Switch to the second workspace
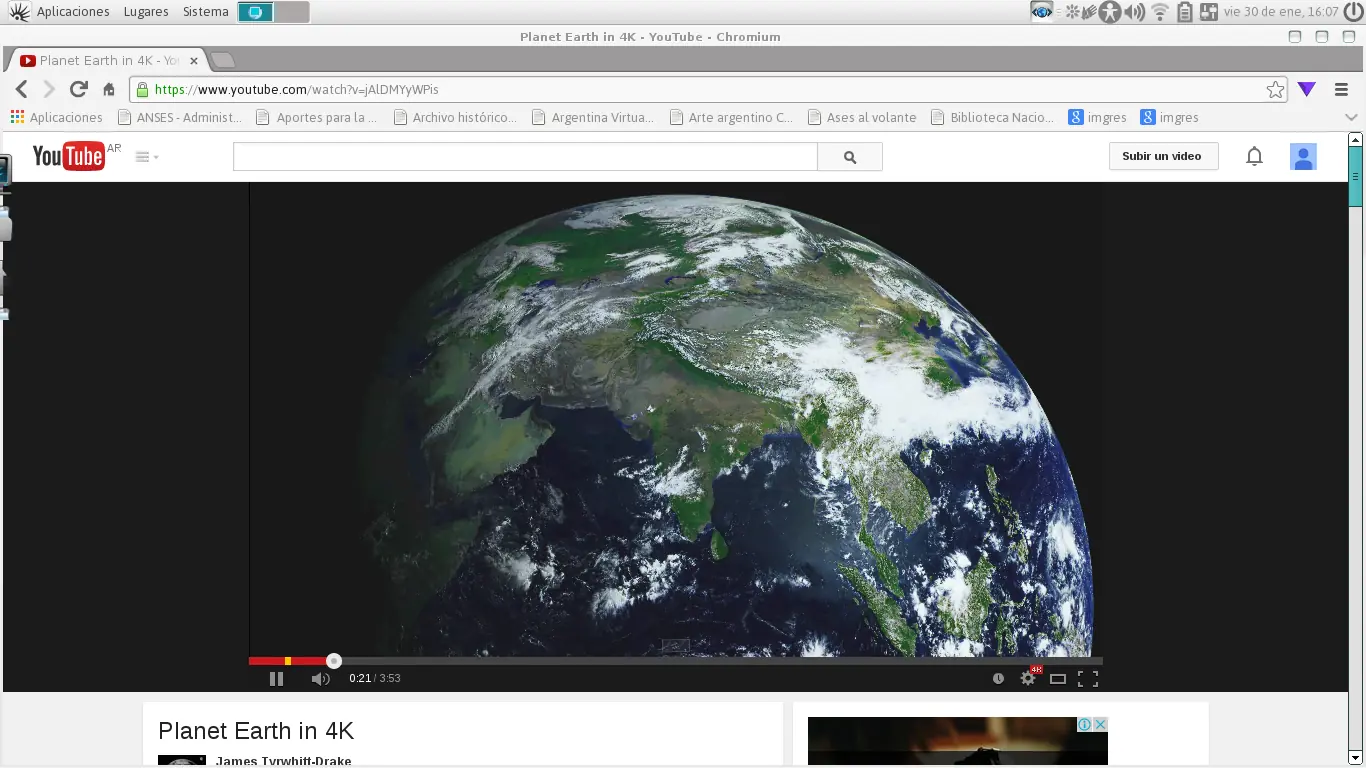Viewport: 1366px width, 768px height. (x=291, y=12)
